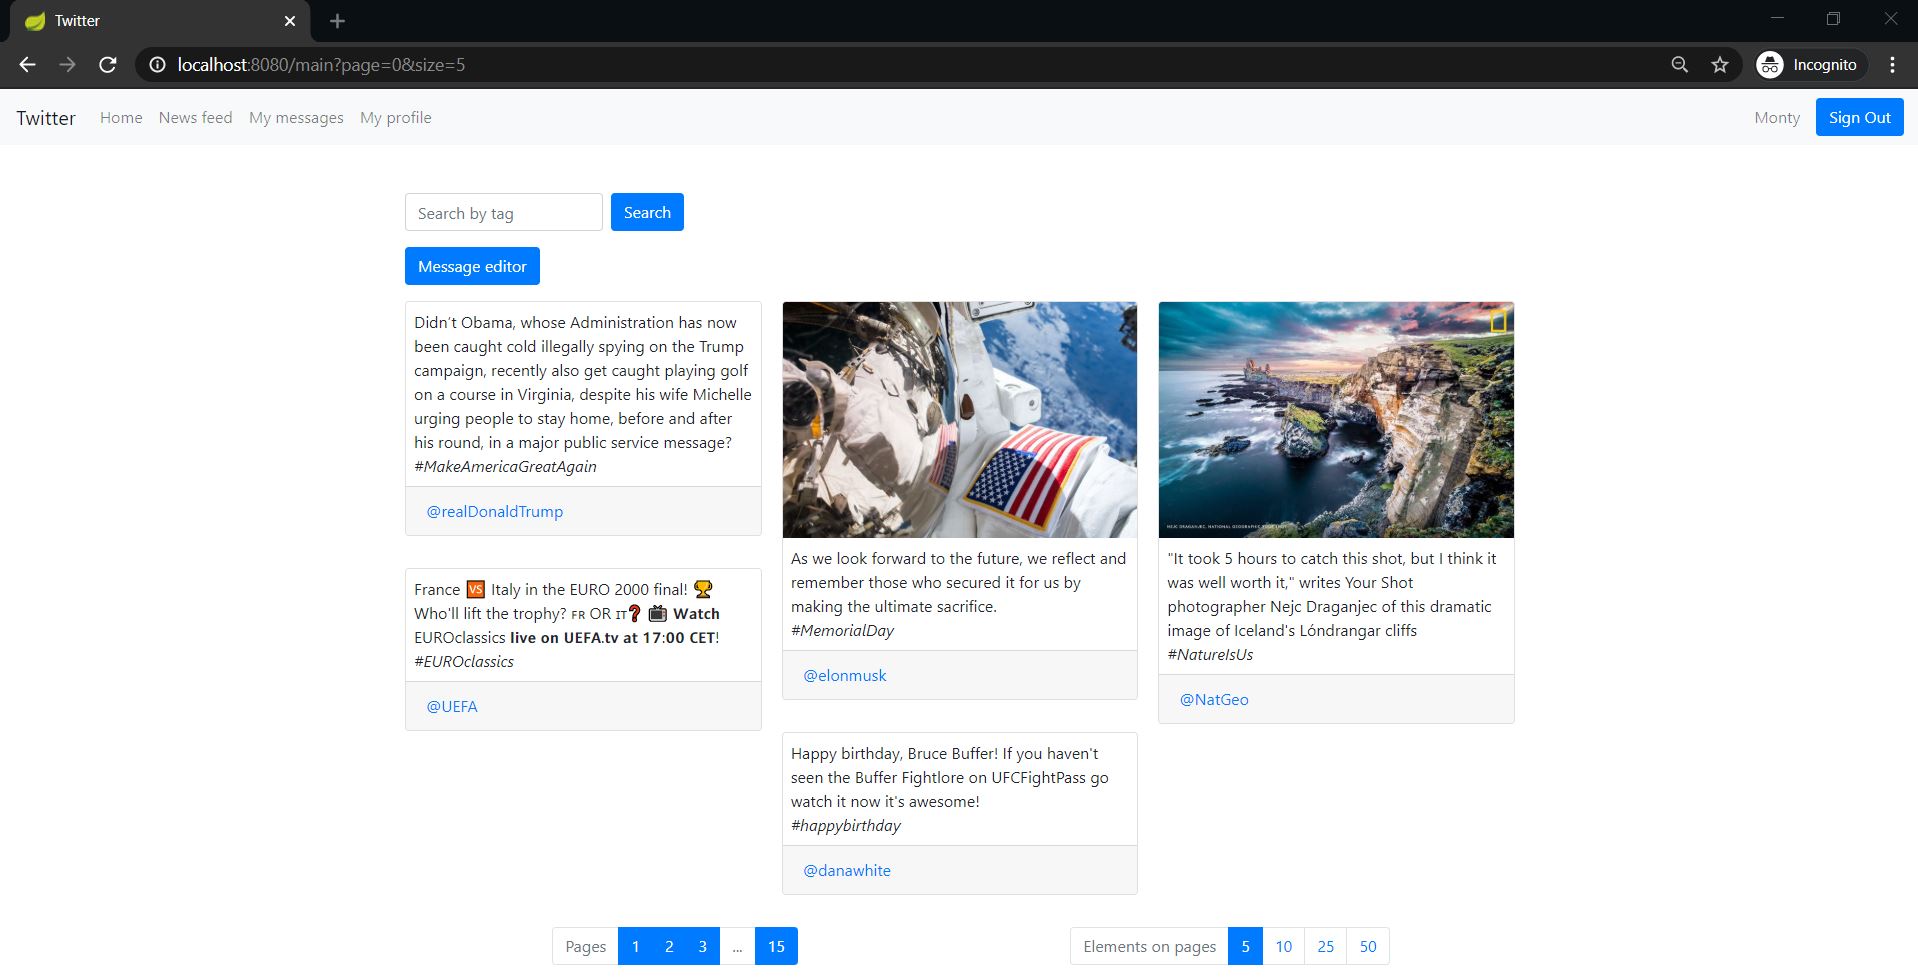Show 50 elements per page
Viewport: 1918px width, 978px height.
click(1367, 945)
